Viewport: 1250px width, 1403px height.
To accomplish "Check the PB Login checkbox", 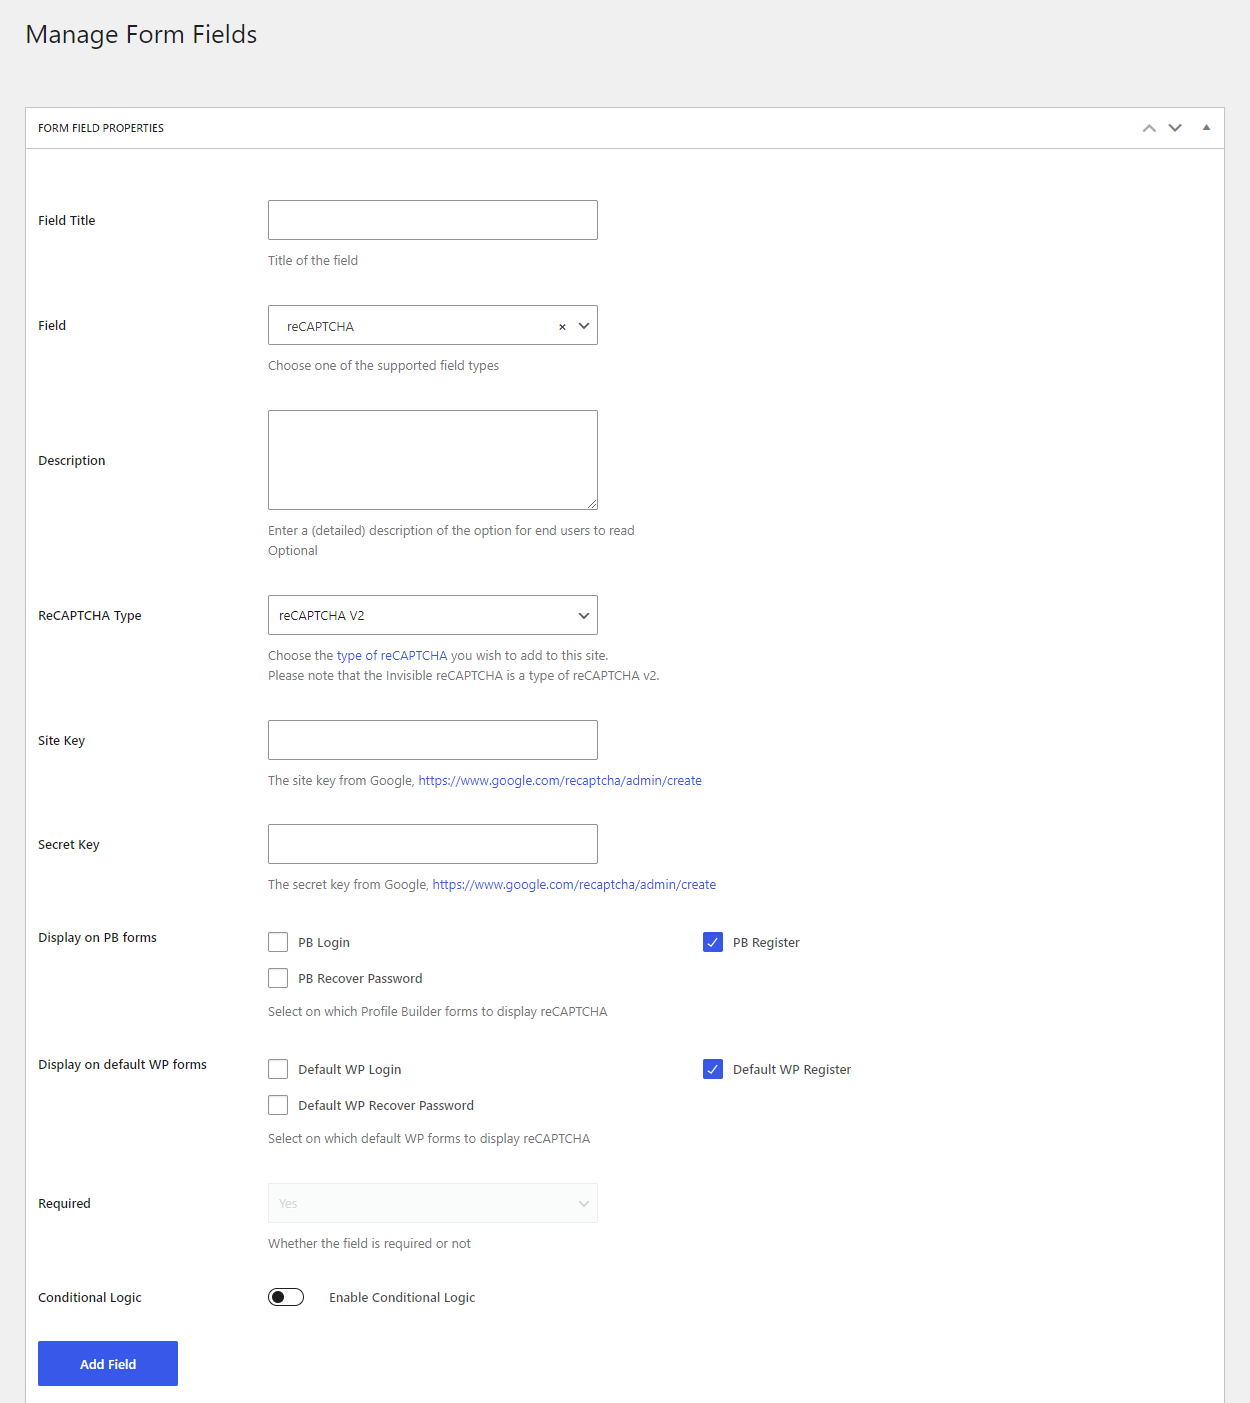I will pos(278,942).
